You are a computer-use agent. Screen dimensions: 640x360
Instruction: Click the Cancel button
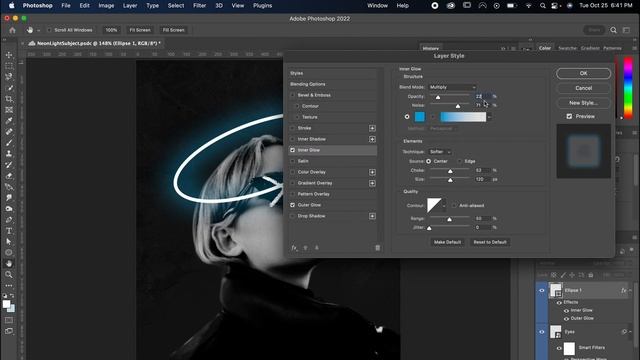[583, 88]
